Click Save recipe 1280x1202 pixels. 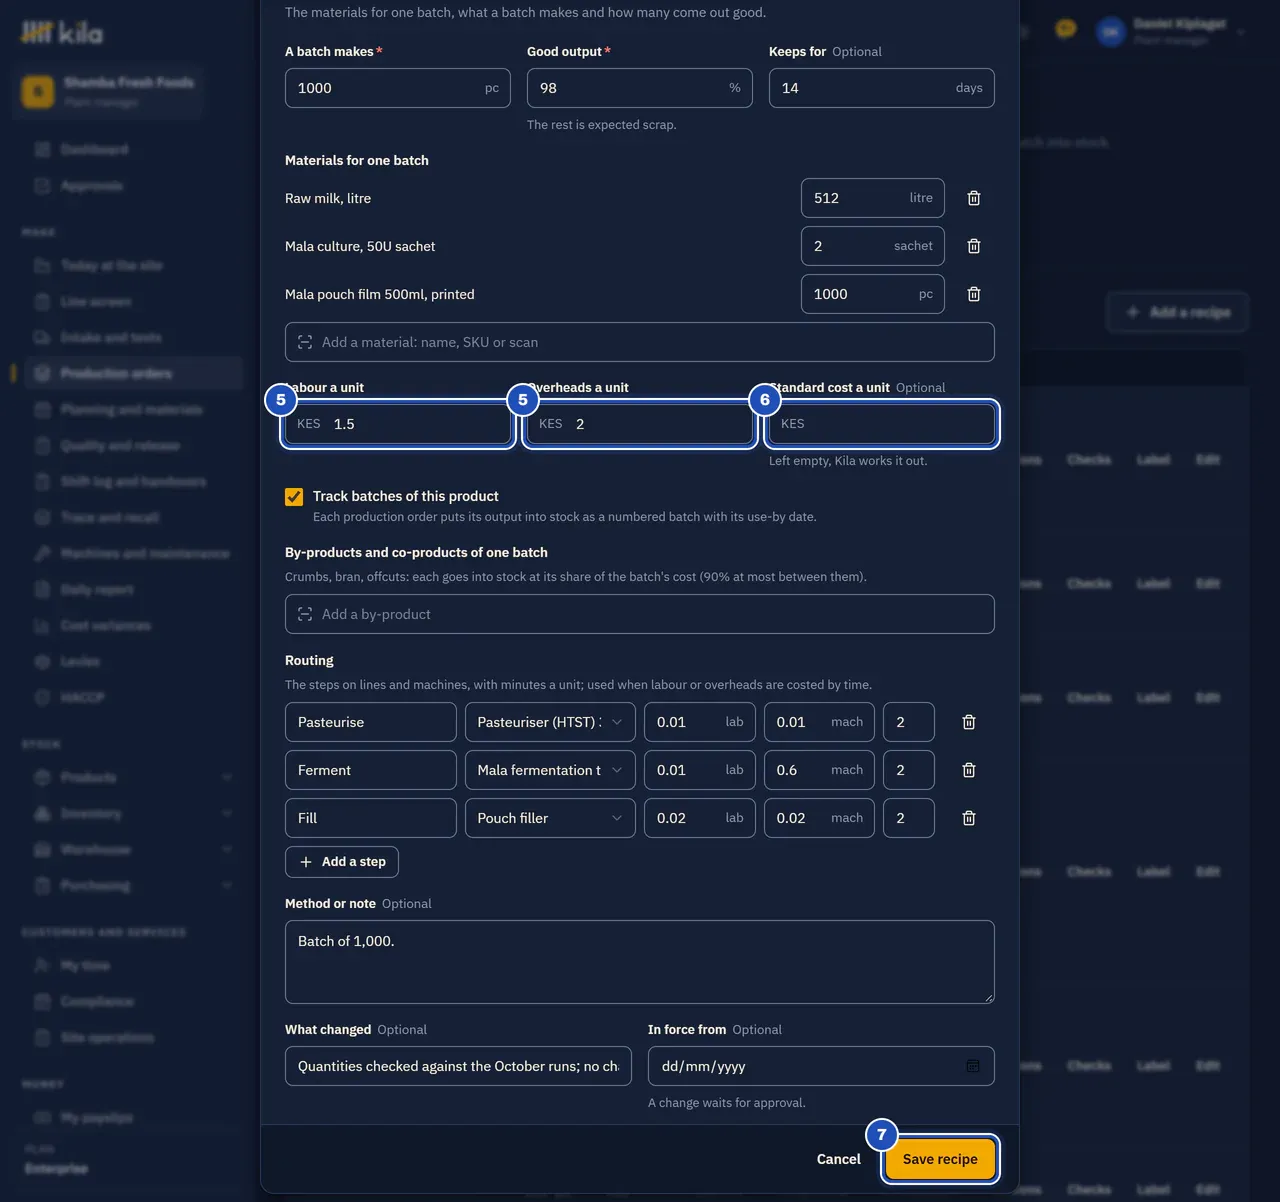[x=940, y=1159]
